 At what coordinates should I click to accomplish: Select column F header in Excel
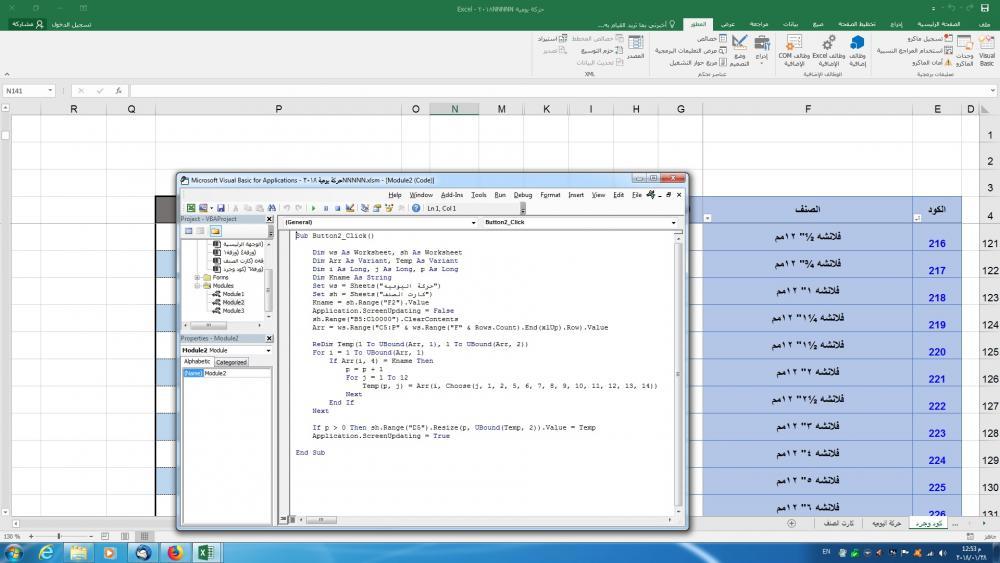pos(807,109)
